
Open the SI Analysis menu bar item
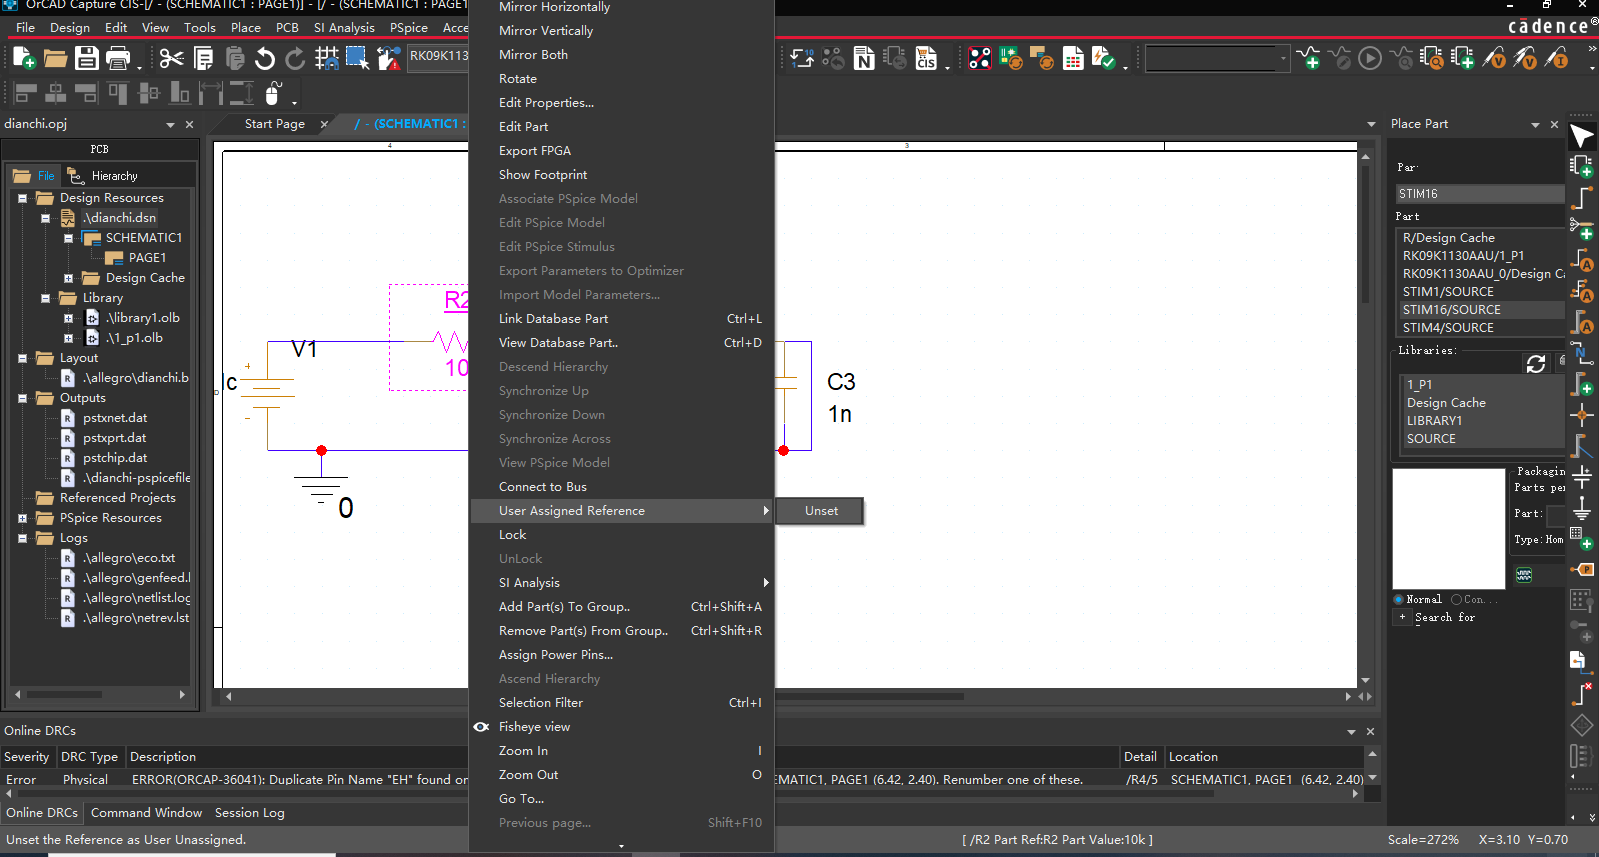coord(344,28)
